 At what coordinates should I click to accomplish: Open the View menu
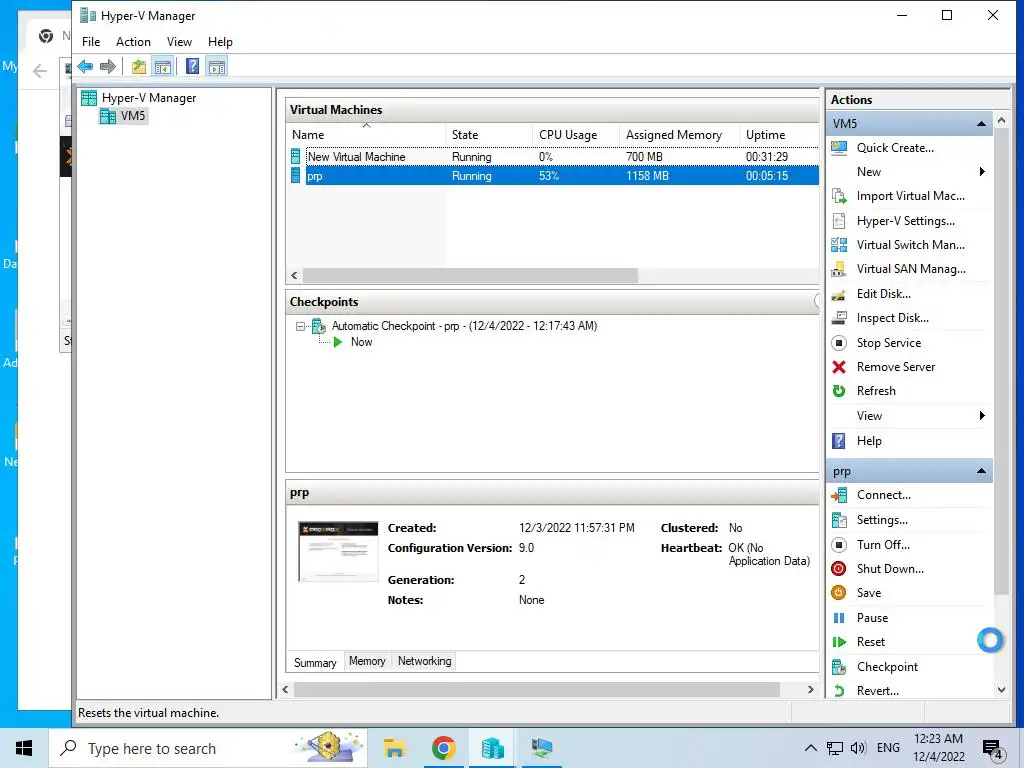point(179,42)
